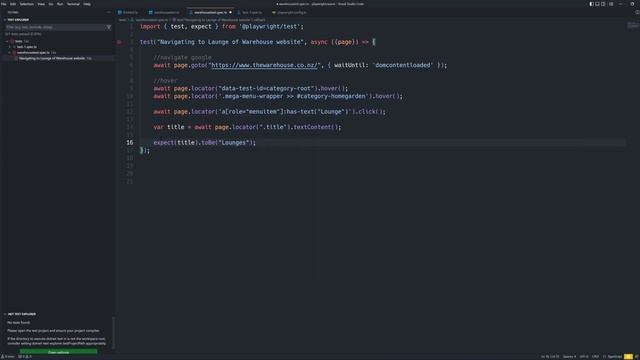Click the 'var title' code on line 14
Image resolution: width=640 pixels, height=360 pixels.
coord(169,127)
